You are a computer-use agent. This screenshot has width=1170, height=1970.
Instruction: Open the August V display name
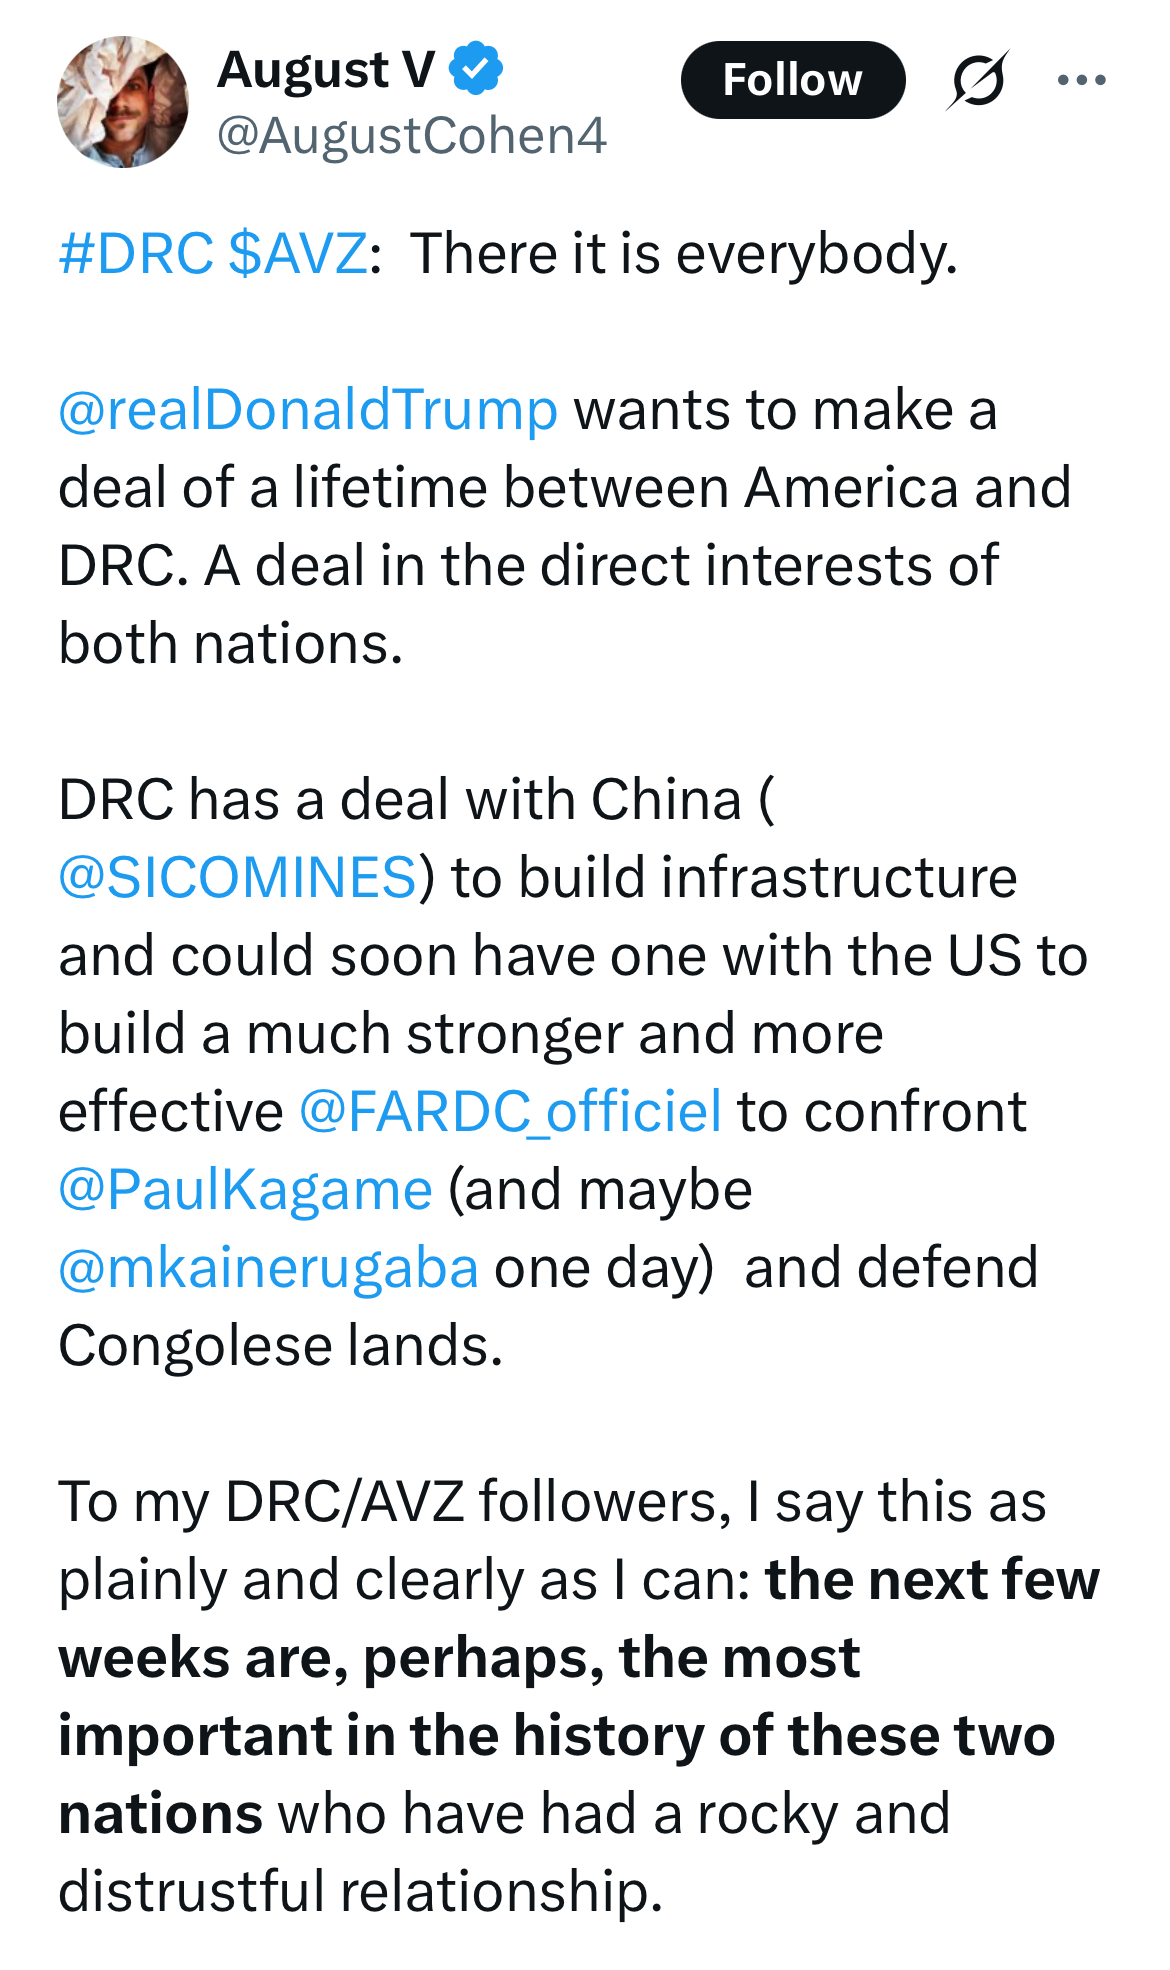coord(326,70)
